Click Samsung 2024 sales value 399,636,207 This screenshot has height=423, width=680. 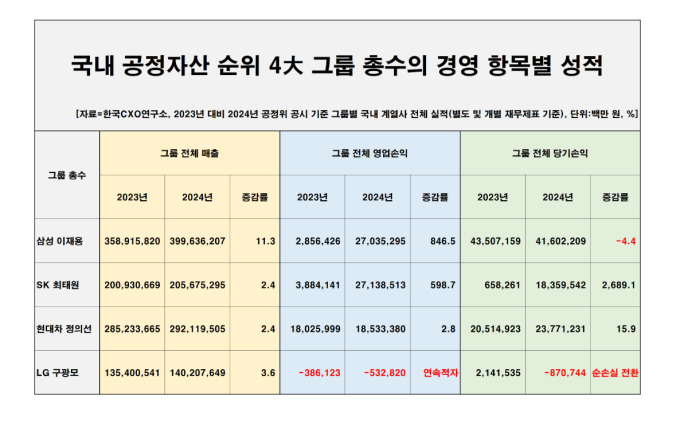197,241
